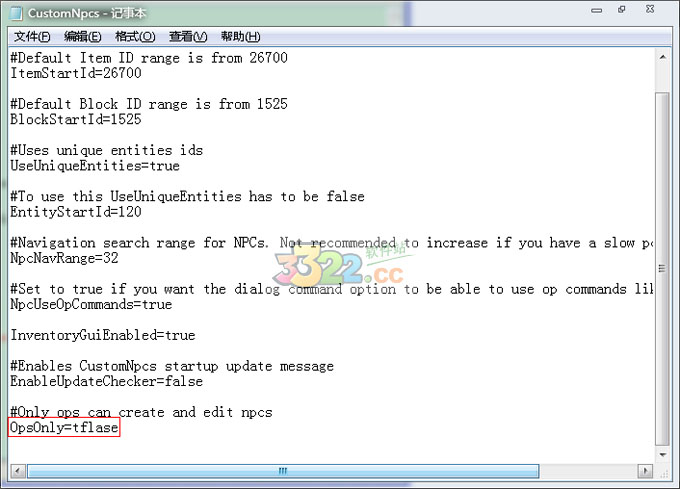Click the horizontal scrollbar thumb

[x=283, y=471]
